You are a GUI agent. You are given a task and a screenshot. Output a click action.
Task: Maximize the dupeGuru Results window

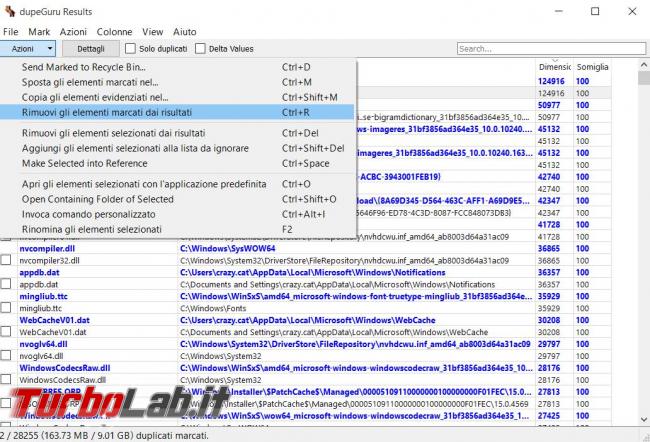(x=595, y=11)
